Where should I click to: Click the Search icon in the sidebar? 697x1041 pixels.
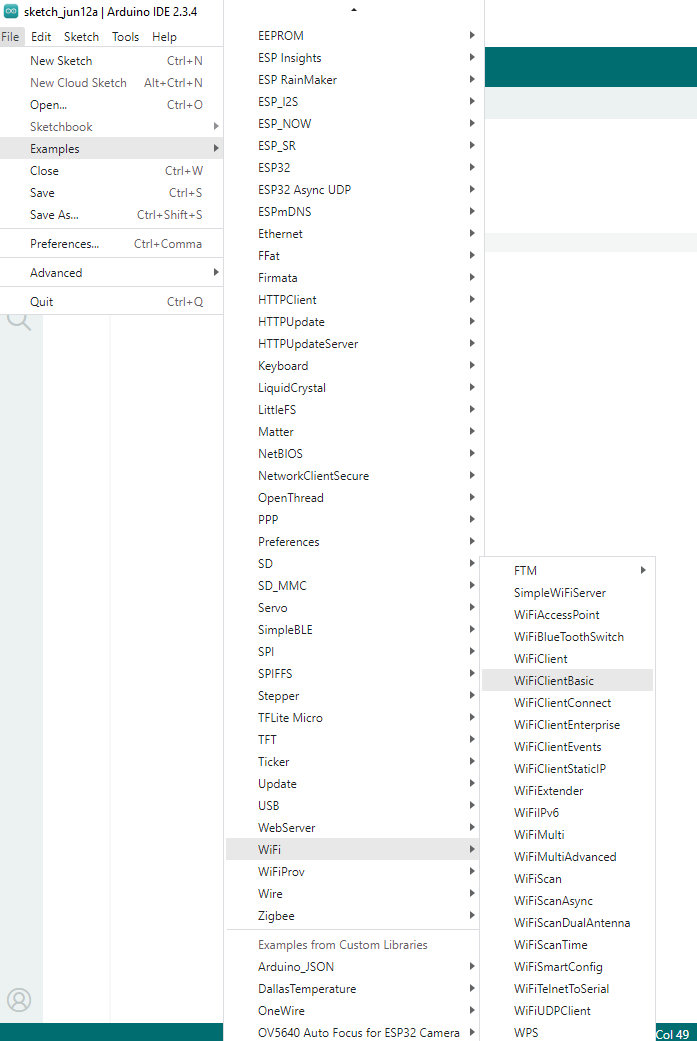pos(19,320)
